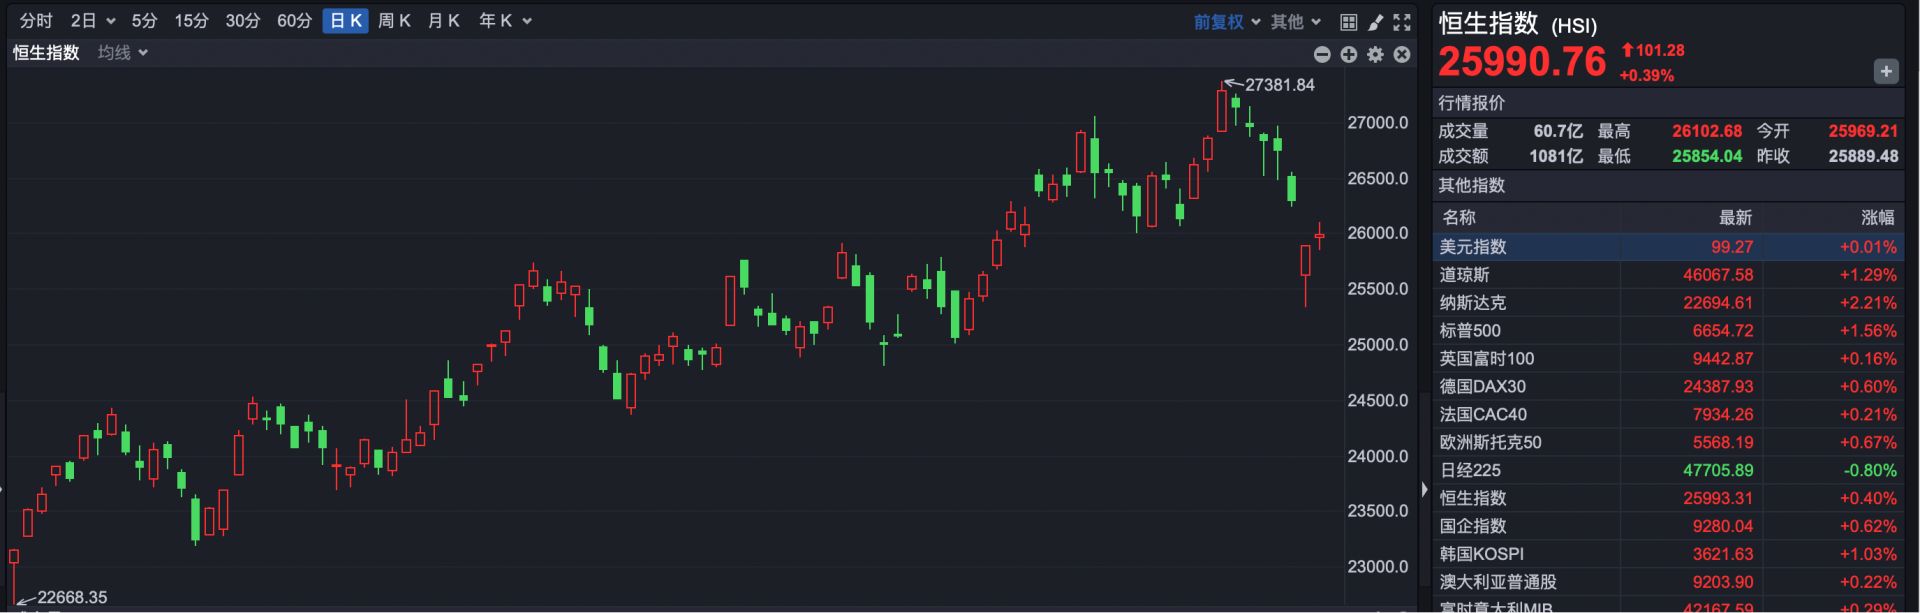Switch to 分时 intraday tab
The height and width of the screenshot is (613, 1920).
click(36, 21)
